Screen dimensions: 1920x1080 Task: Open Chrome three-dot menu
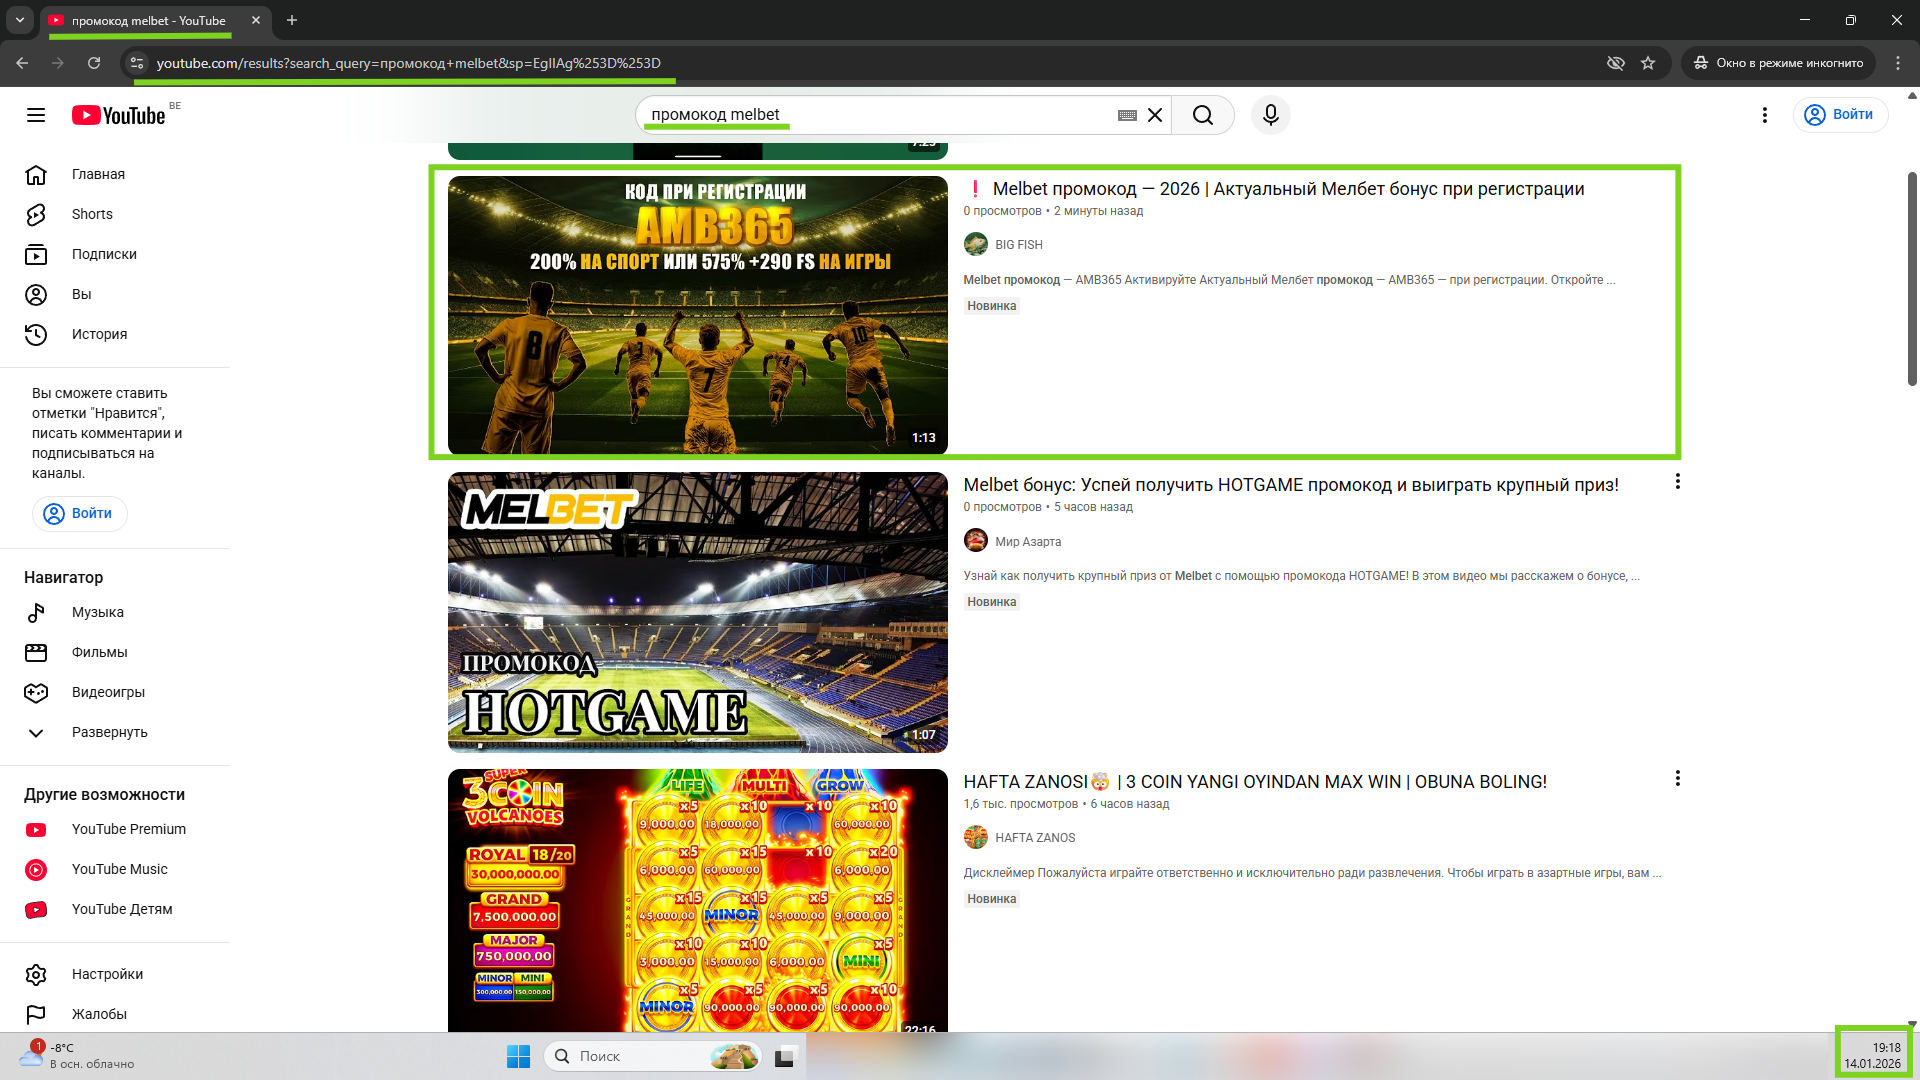tap(1898, 63)
